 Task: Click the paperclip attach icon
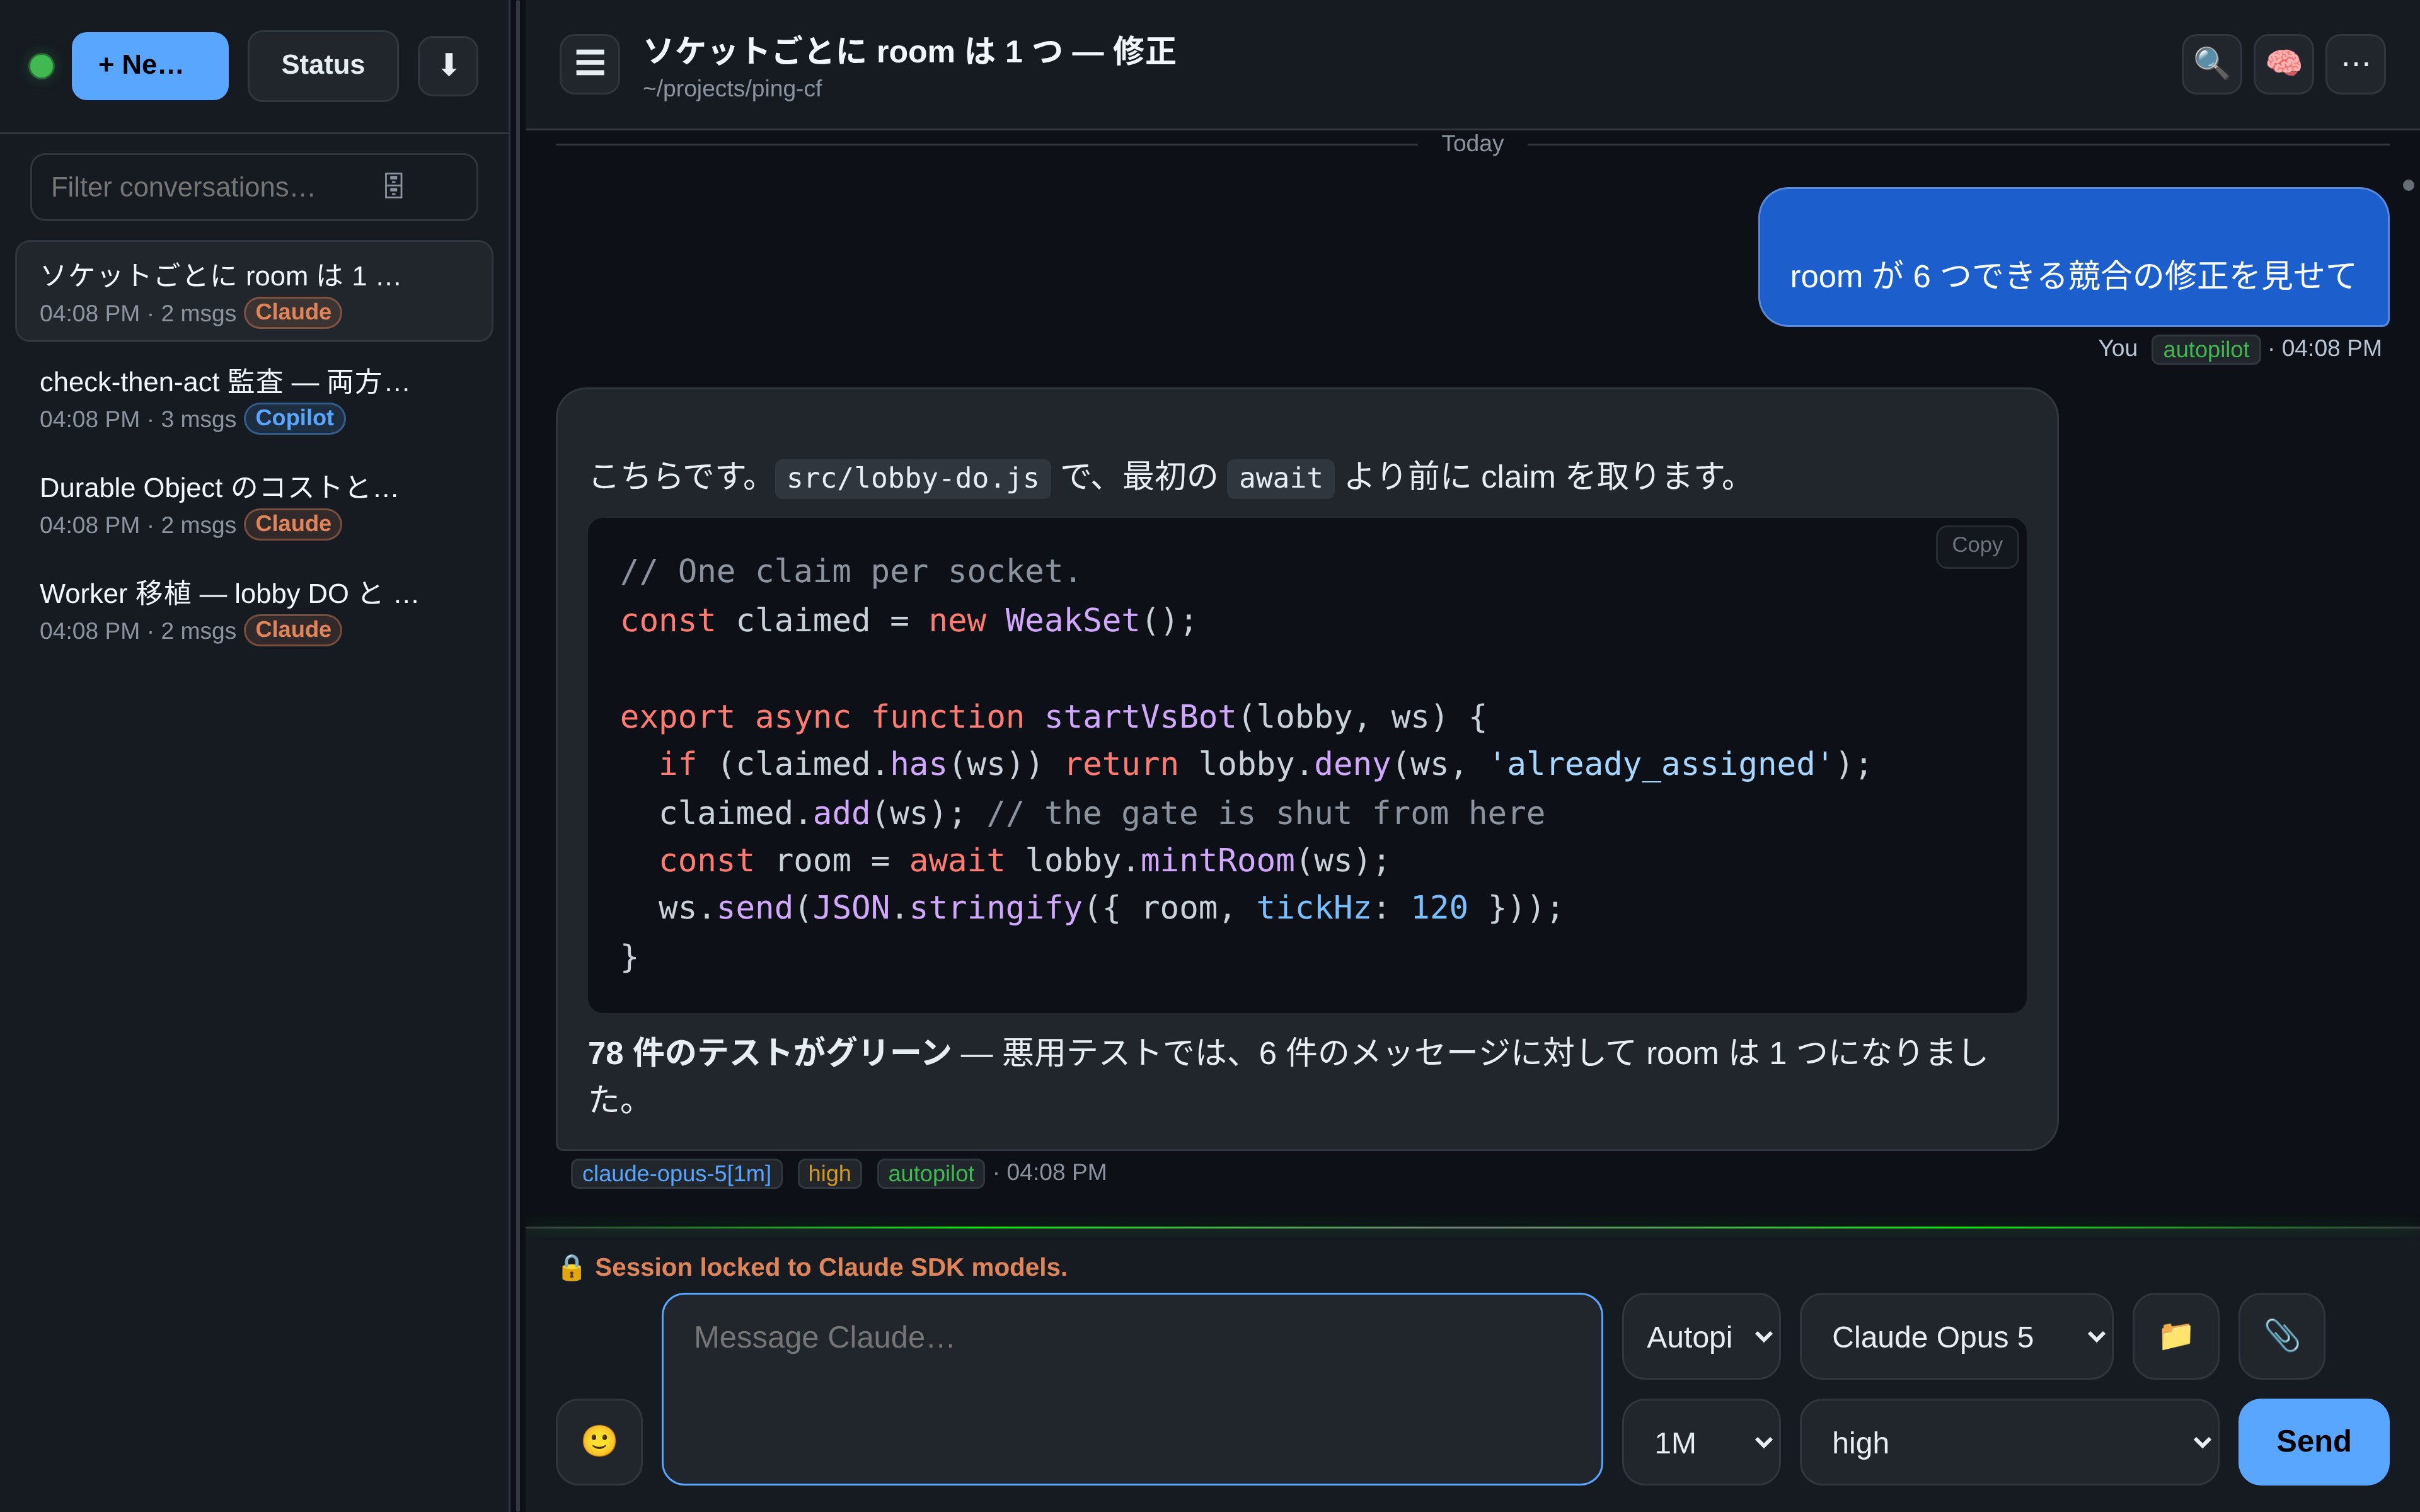pos(2281,1337)
